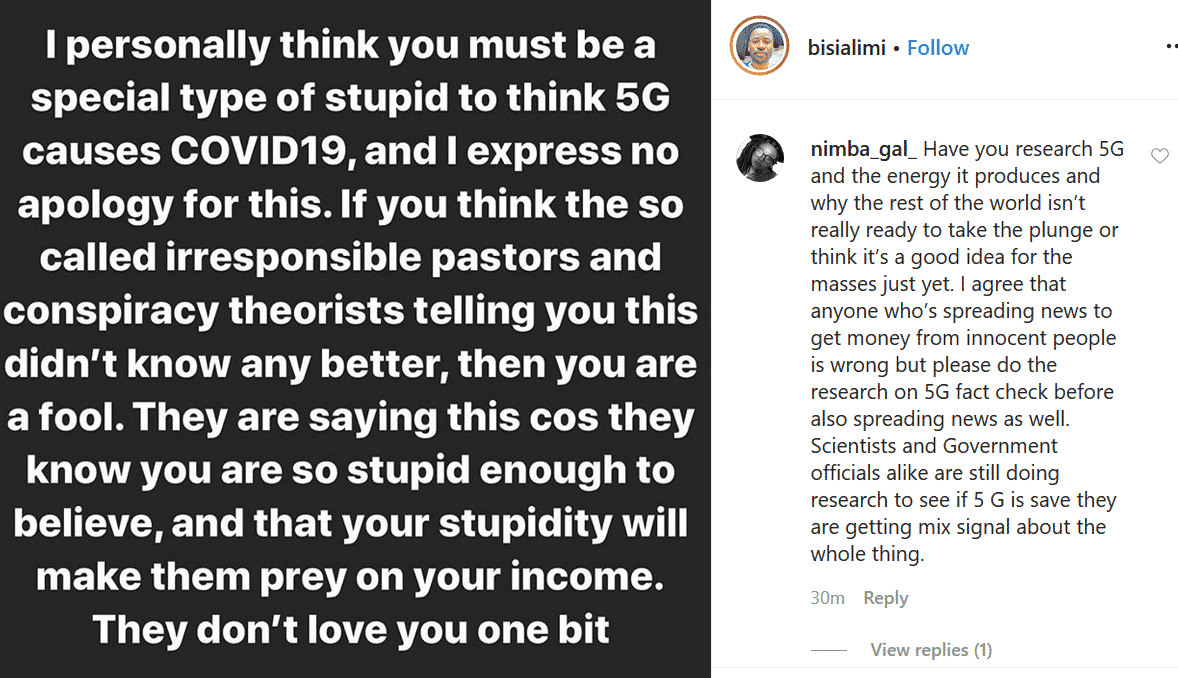Like nimba_gal_'s comment with the heart
This screenshot has width=1178, height=678.
(x=1159, y=156)
